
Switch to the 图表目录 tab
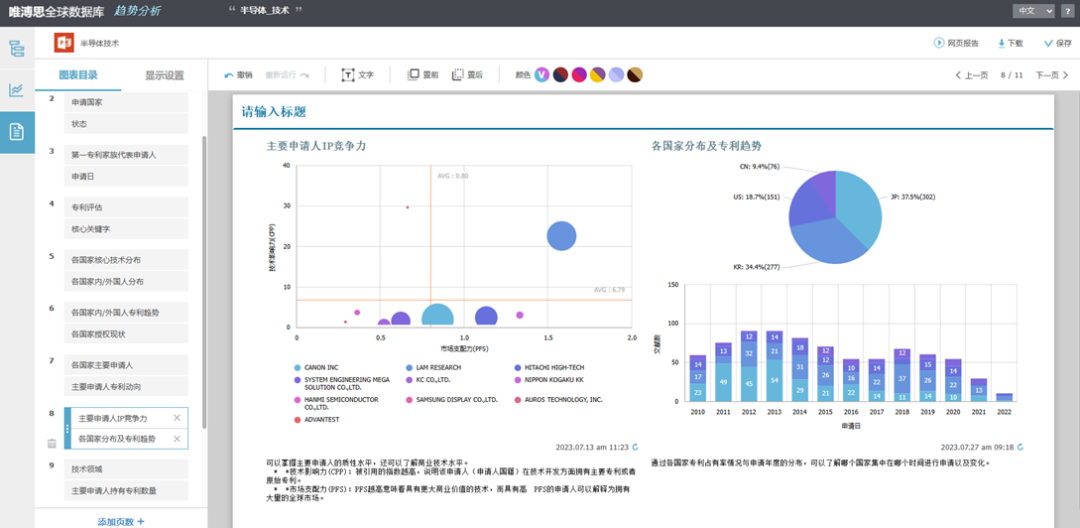(x=78, y=75)
